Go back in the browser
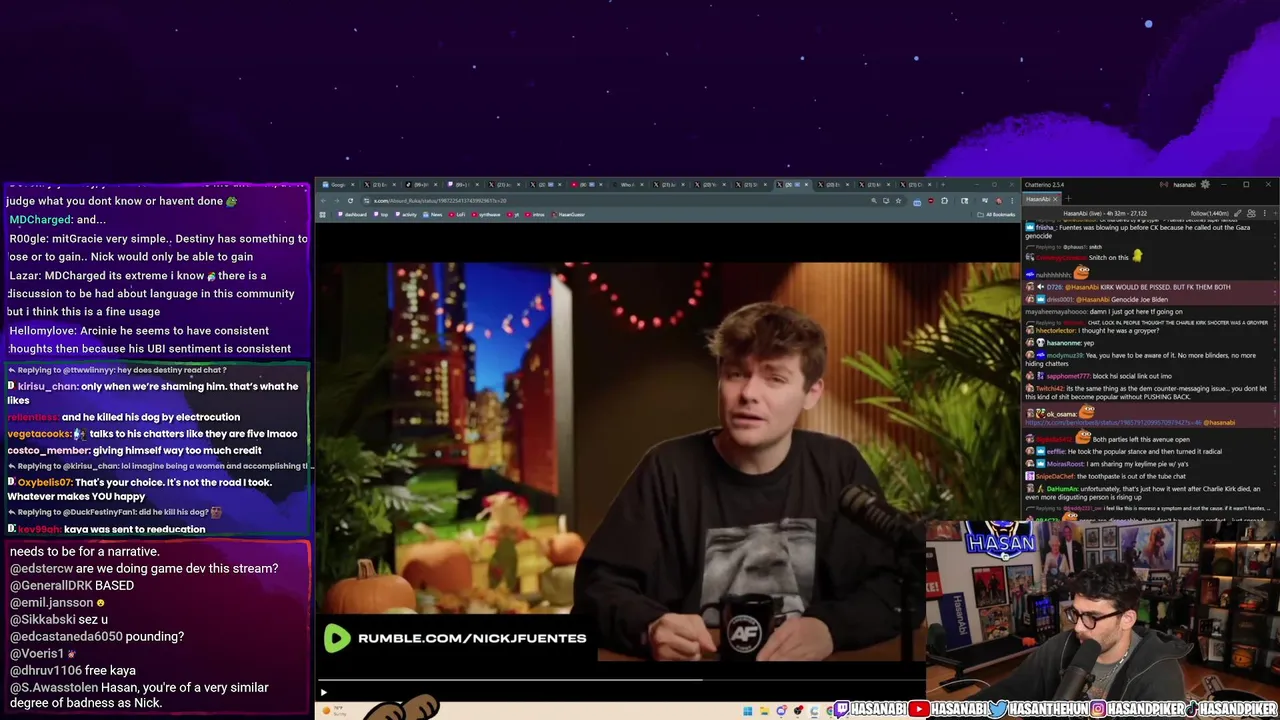 coord(323,201)
